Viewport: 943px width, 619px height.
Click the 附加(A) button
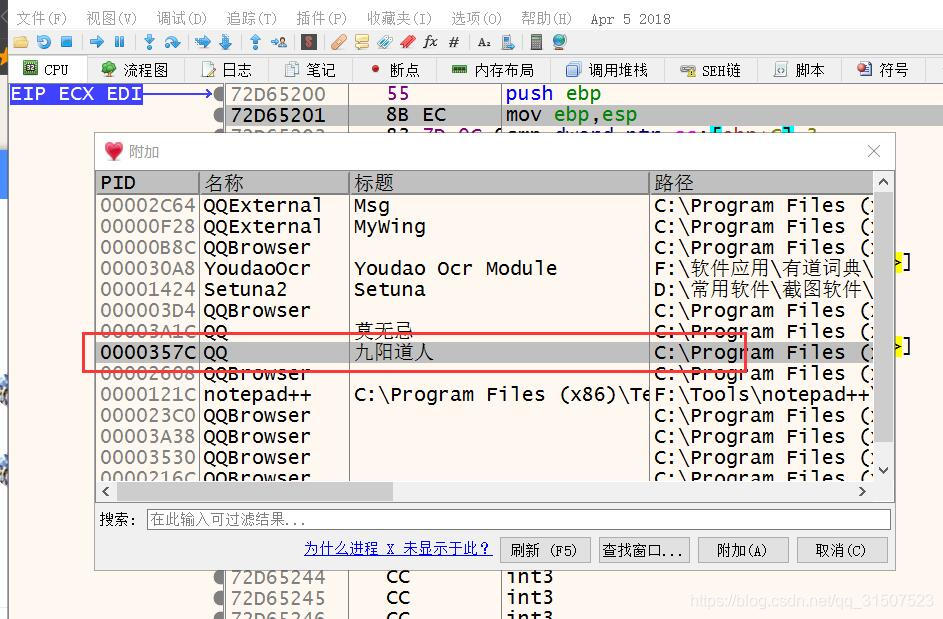(742, 550)
